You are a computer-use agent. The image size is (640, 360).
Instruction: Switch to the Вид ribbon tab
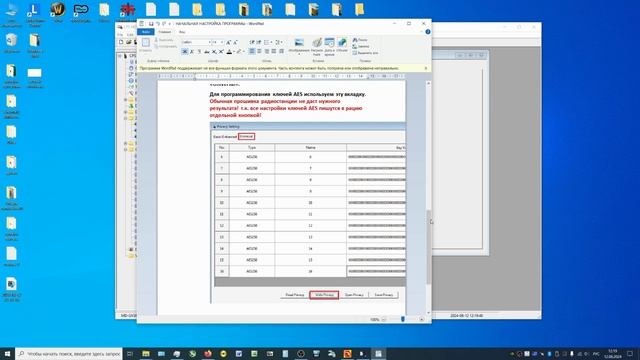182,32
